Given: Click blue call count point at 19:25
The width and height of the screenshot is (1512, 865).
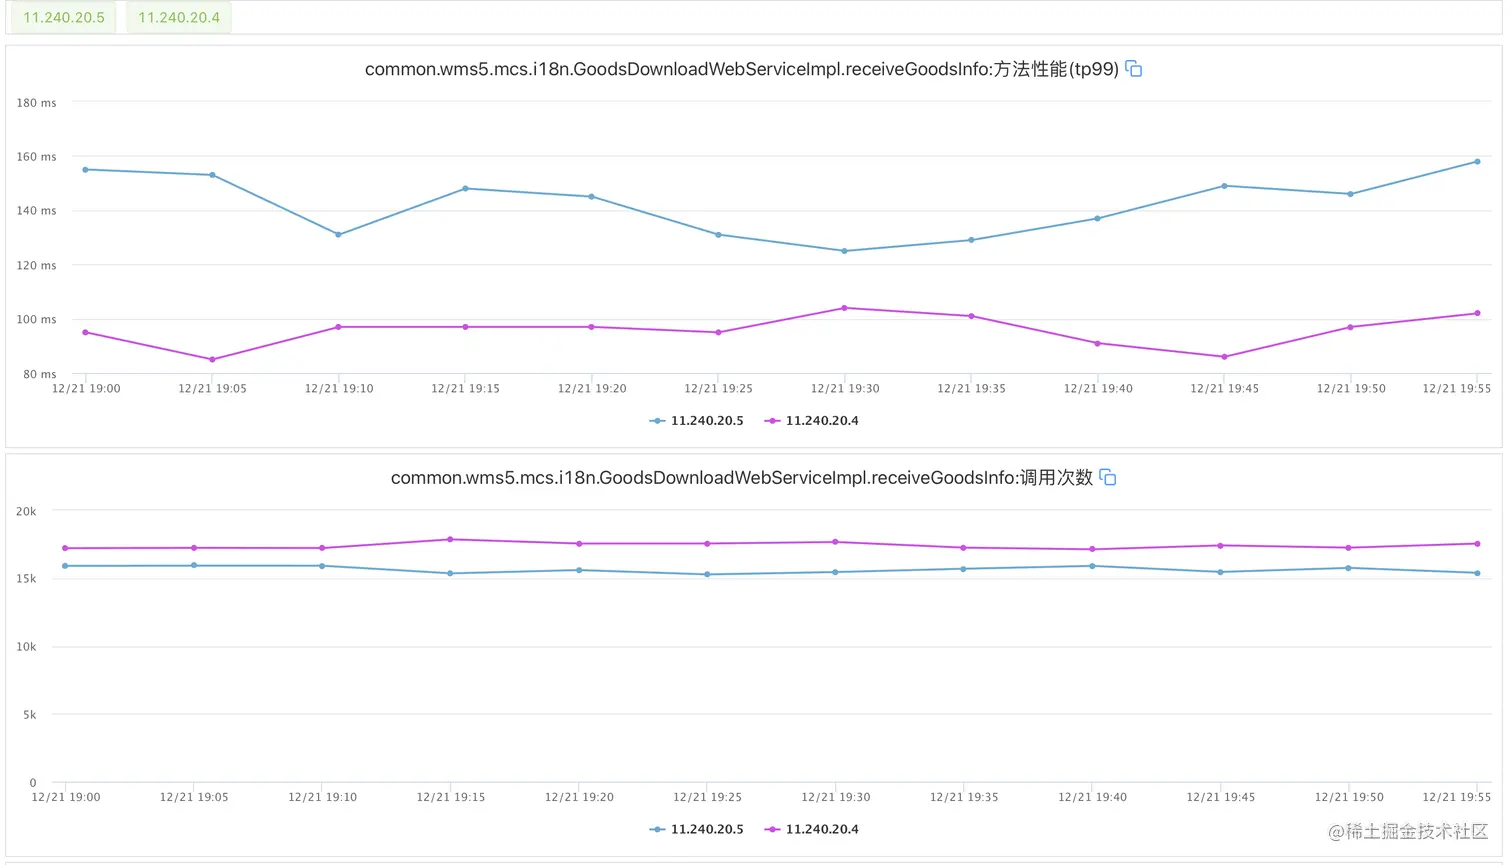Looking at the screenshot, I should pos(707,574).
